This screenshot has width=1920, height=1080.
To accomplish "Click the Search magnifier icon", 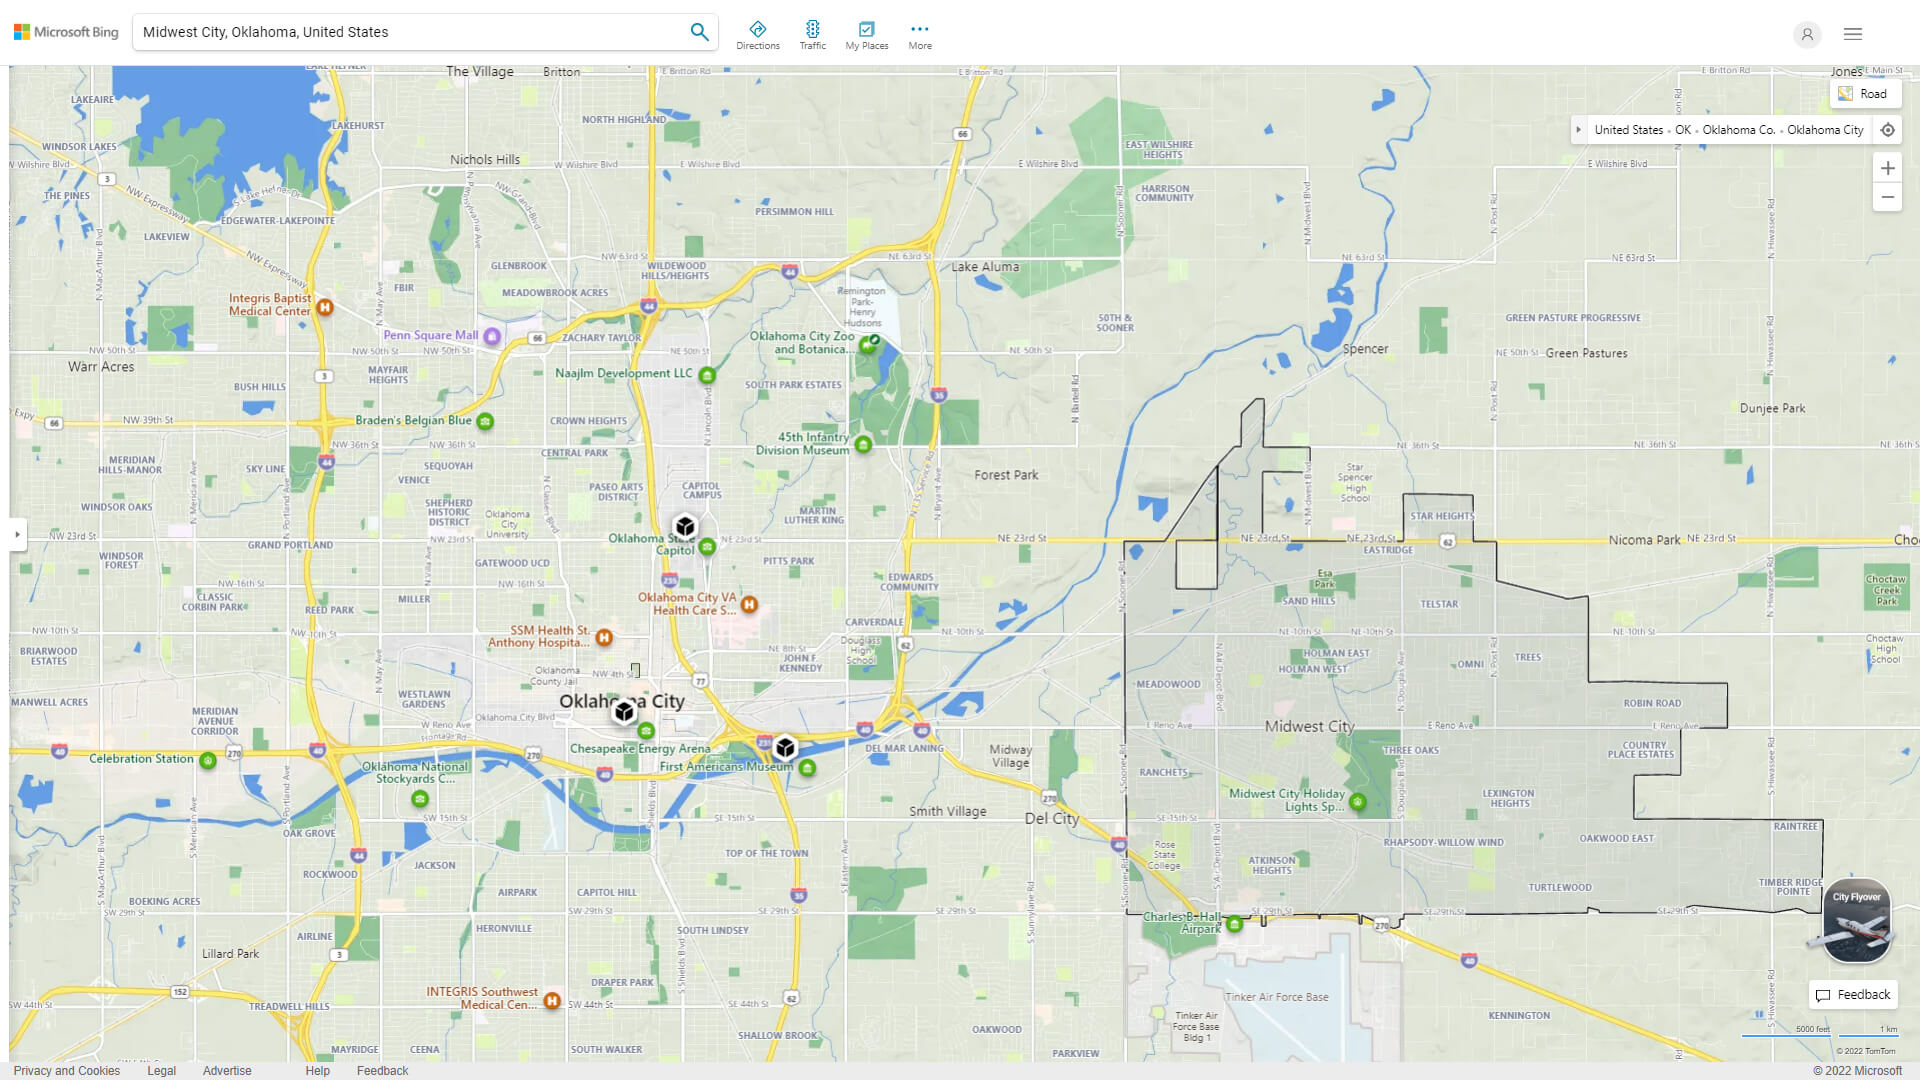I will (699, 32).
